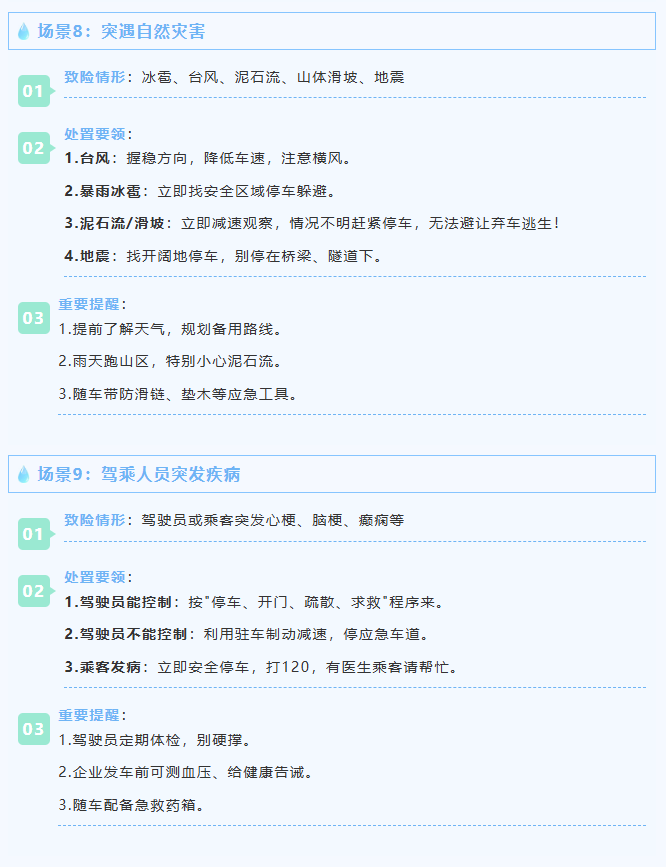Click the water drop icon beside 场景8

point(24,31)
